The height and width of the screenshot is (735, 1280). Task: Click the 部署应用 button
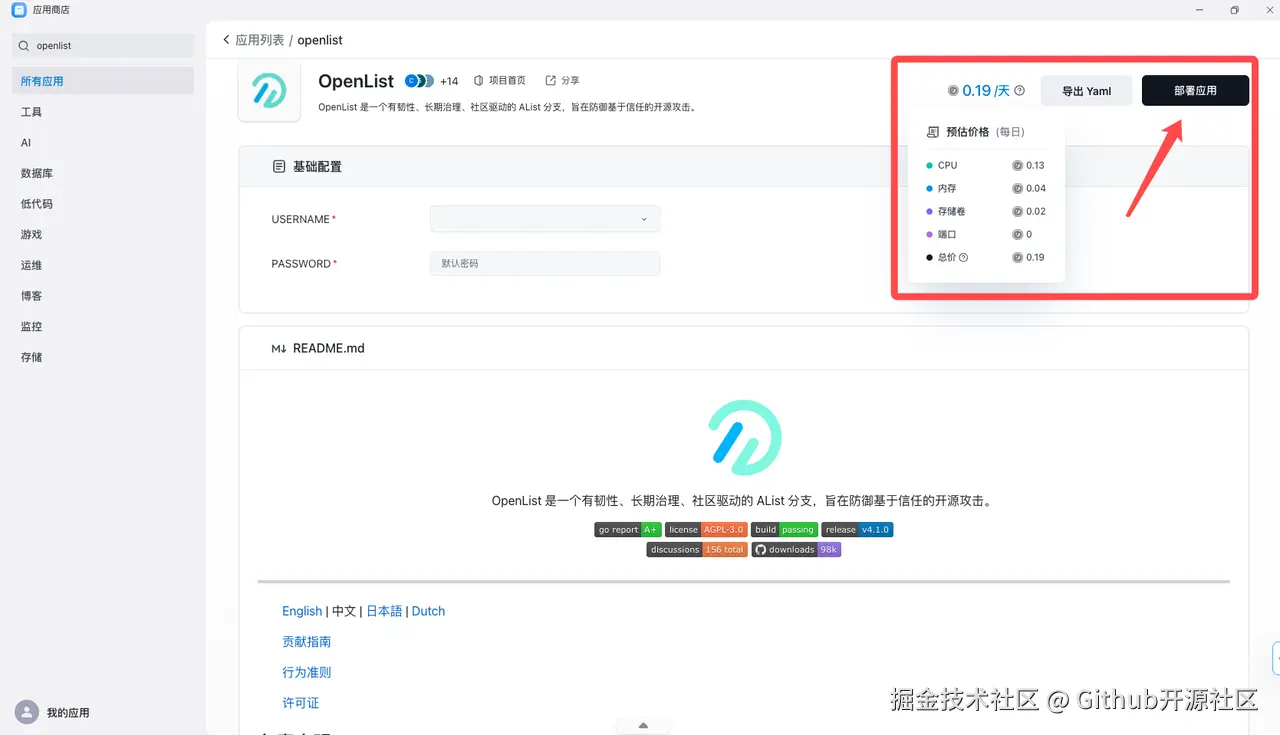point(1195,91)
